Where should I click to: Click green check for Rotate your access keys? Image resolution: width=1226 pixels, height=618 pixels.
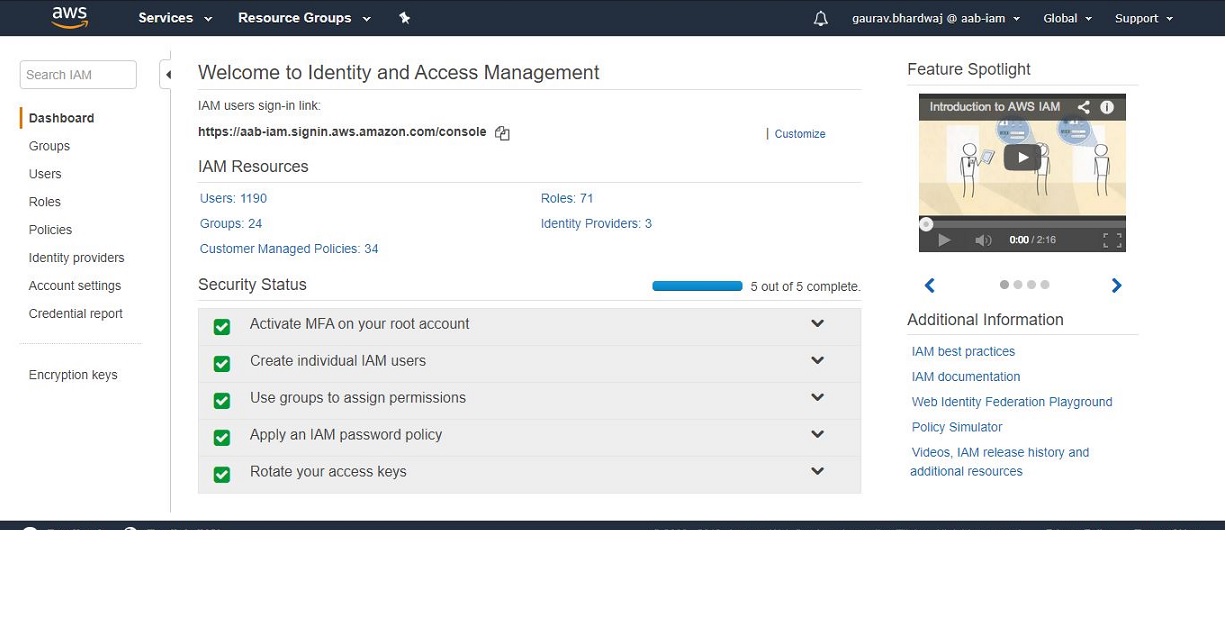tap(222, 475)
